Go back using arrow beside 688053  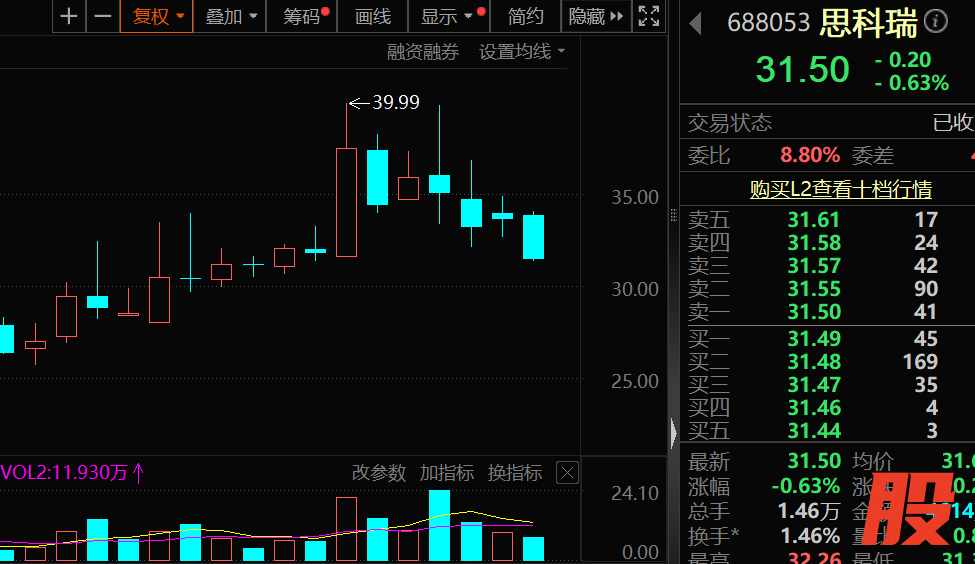(696, 23)
